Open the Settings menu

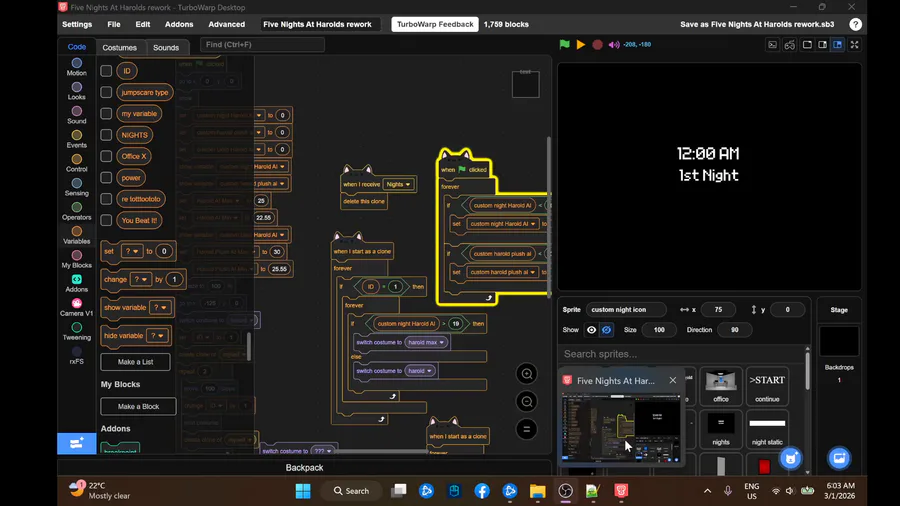77,24
